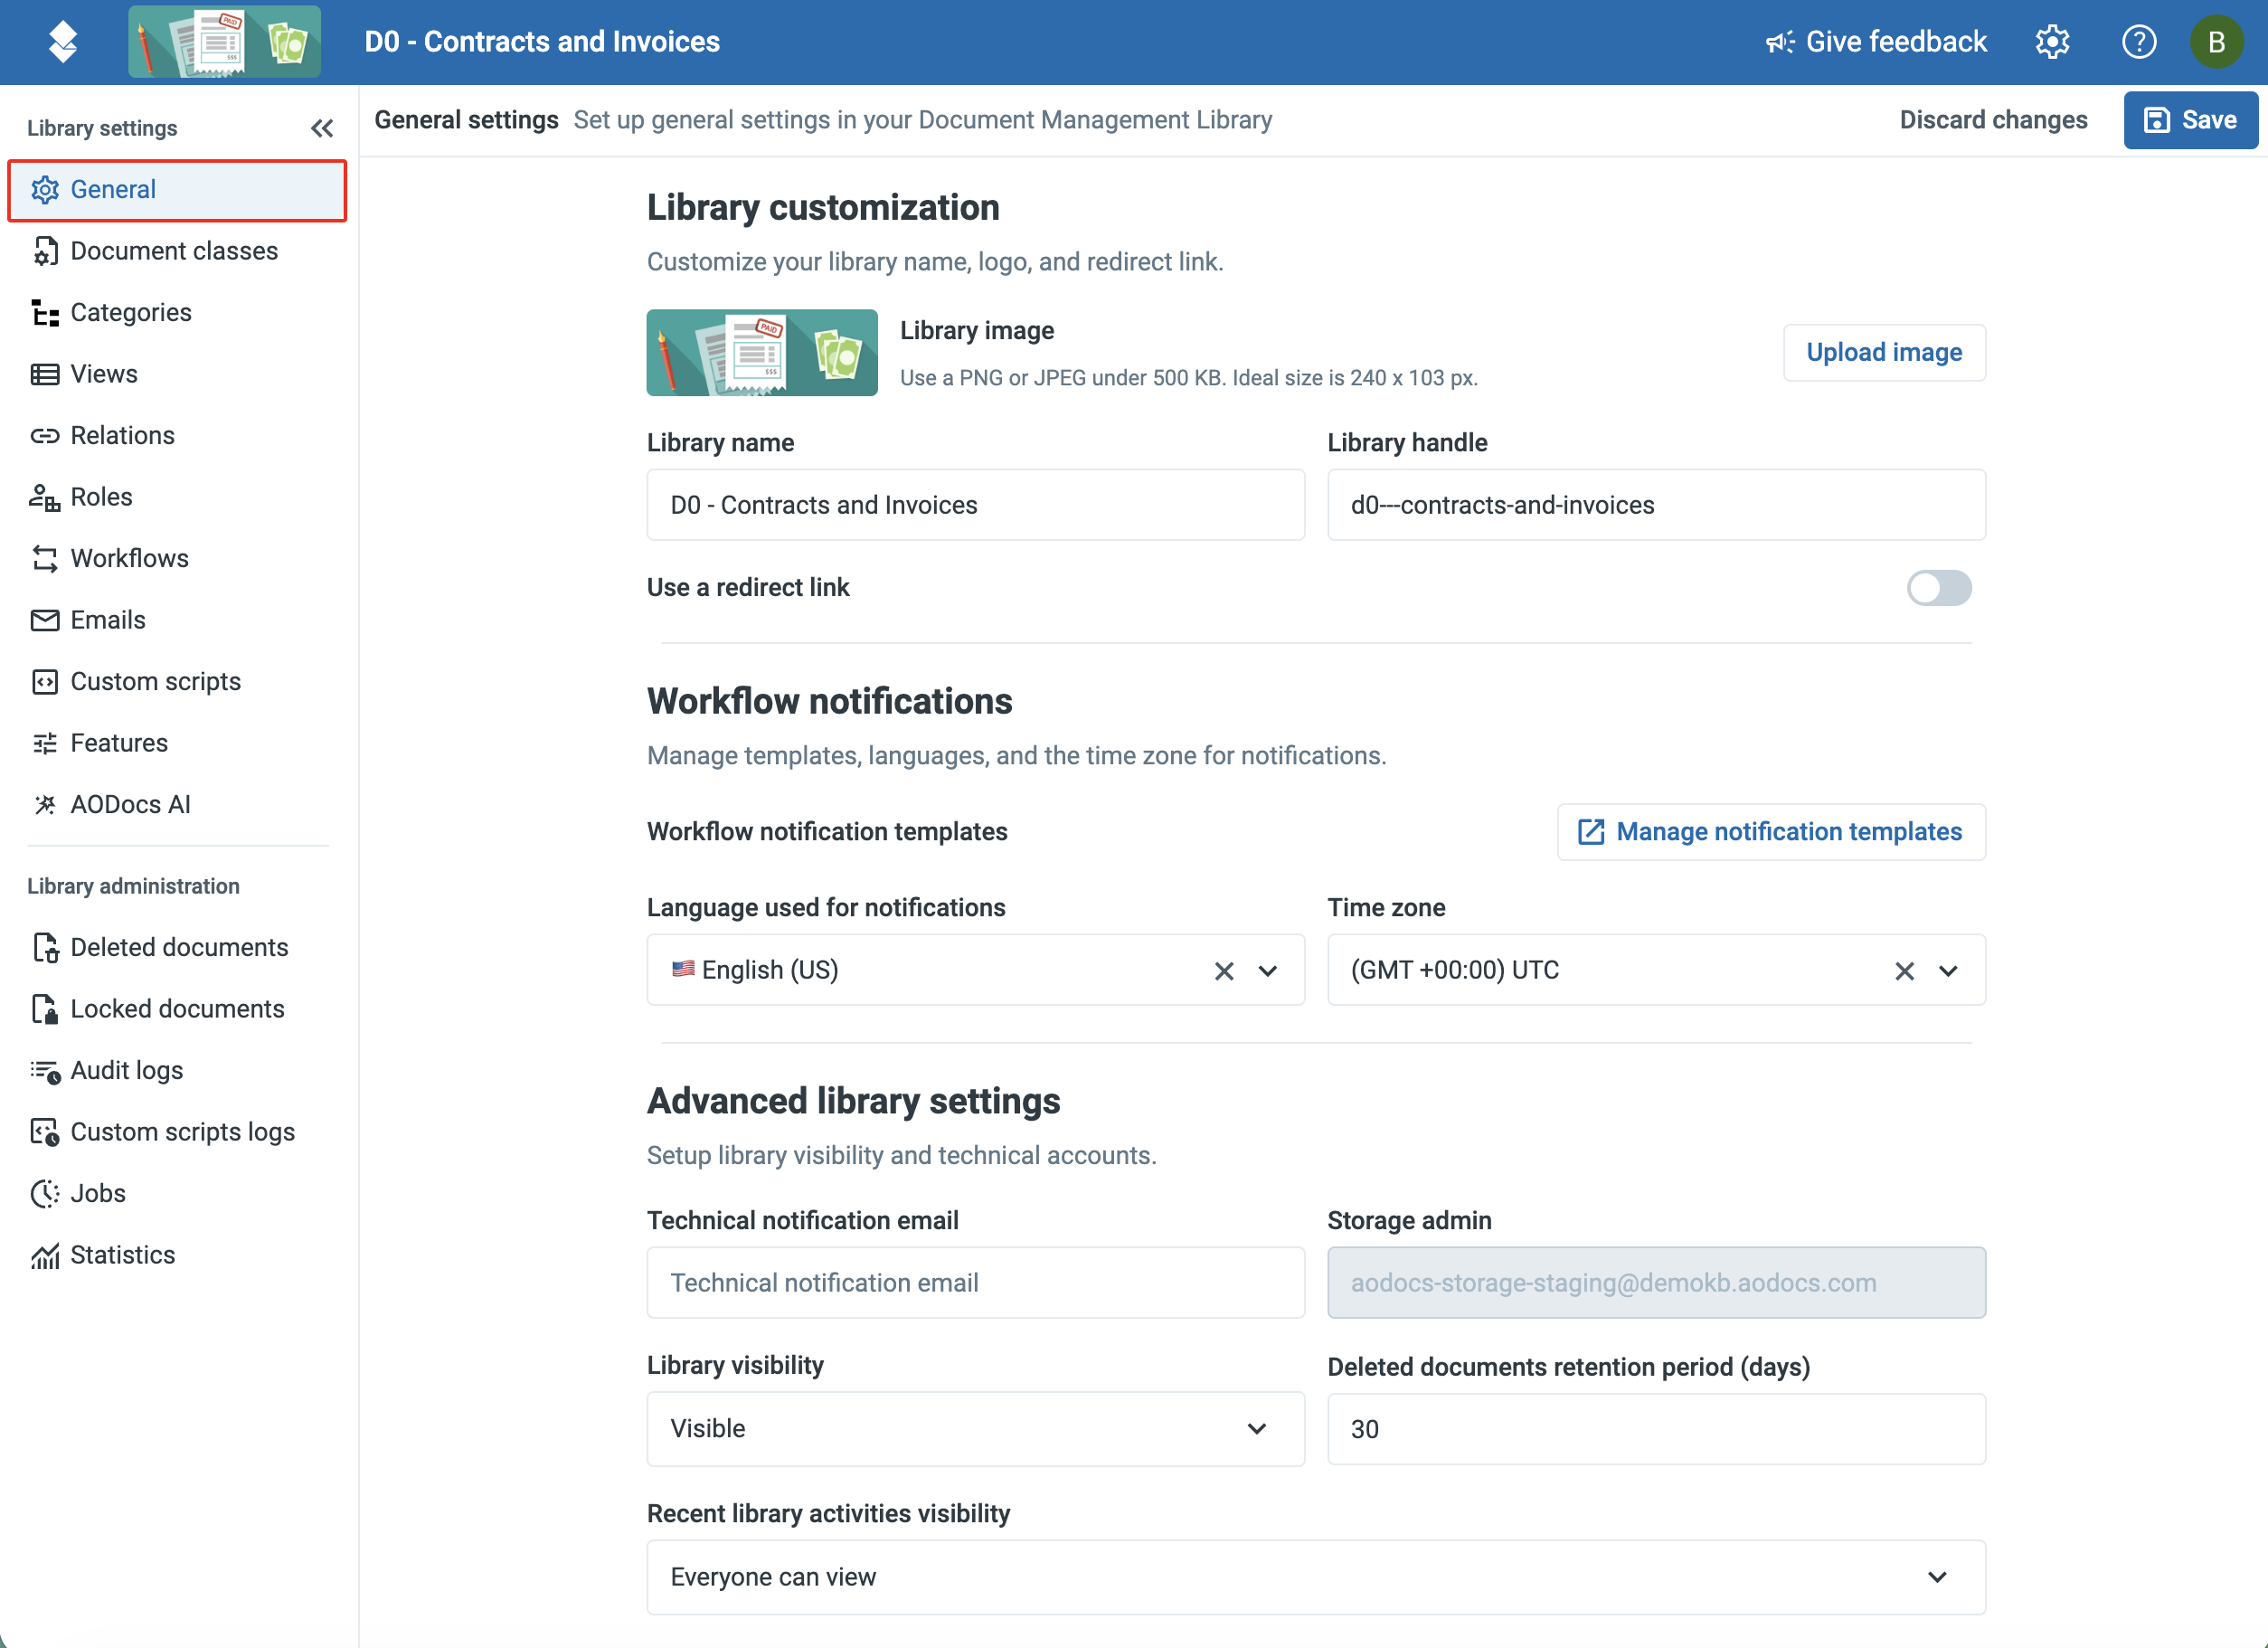Toggle the Use a redirect link switch

[x=1938, y=588]
